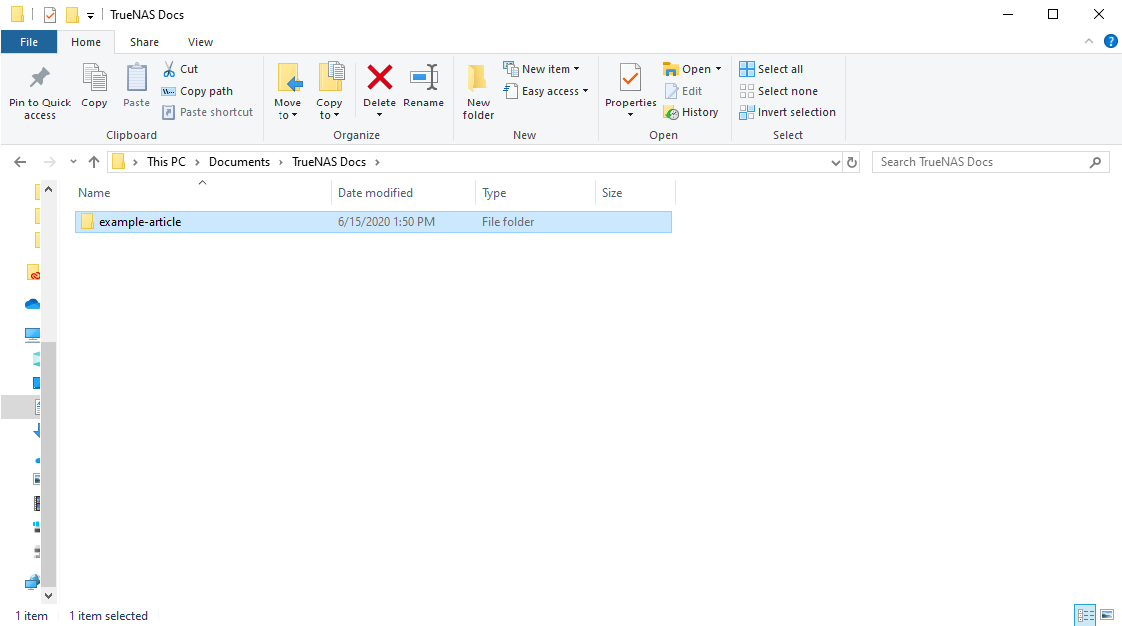
Task: Click the forward navigation arrow
Action: [49, 162]
